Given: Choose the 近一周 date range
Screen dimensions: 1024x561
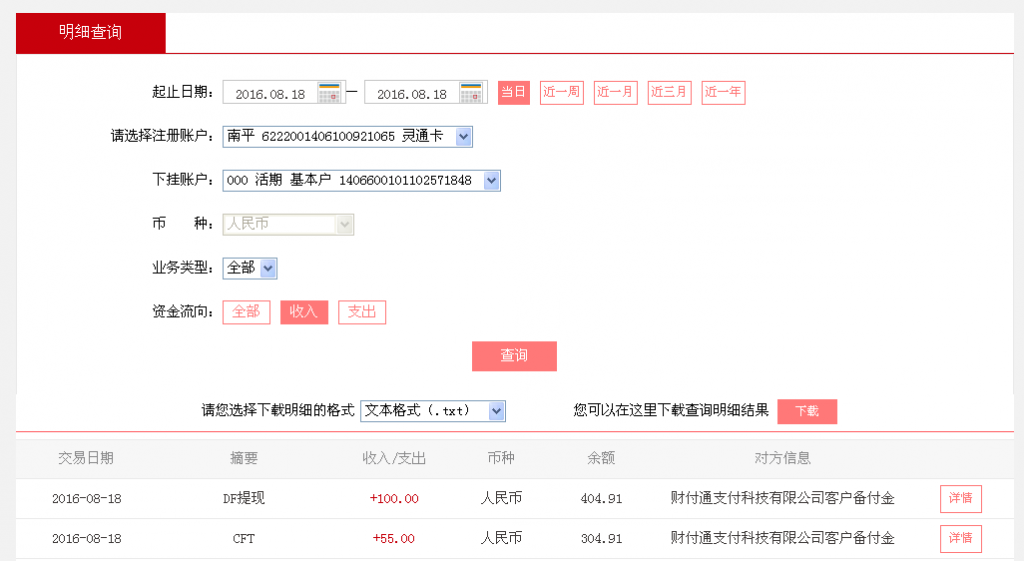Looking at the screenshot, I should (562, 92).
